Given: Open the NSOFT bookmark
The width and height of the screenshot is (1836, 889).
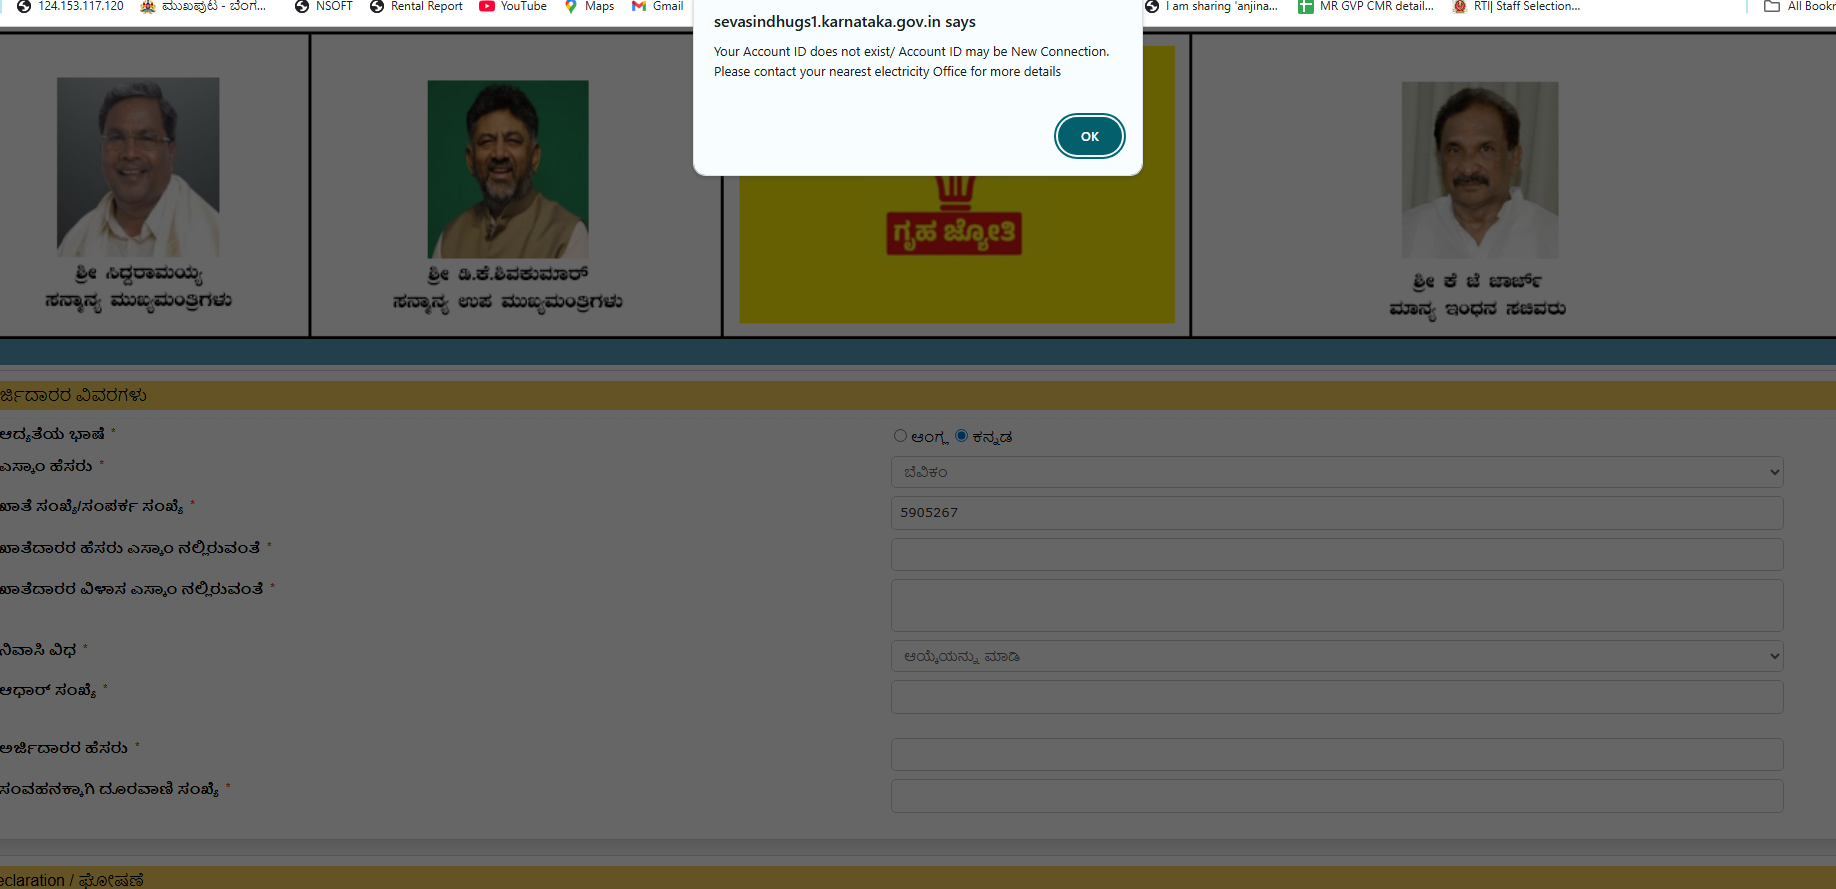Looking at the screenshot, I should (323, 6).
